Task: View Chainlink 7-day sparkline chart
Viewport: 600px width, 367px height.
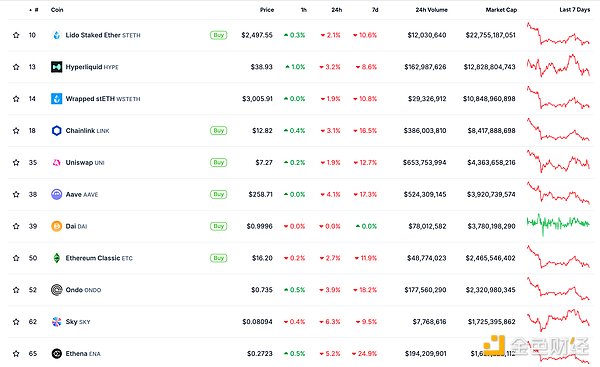Action: click(558, 130)
